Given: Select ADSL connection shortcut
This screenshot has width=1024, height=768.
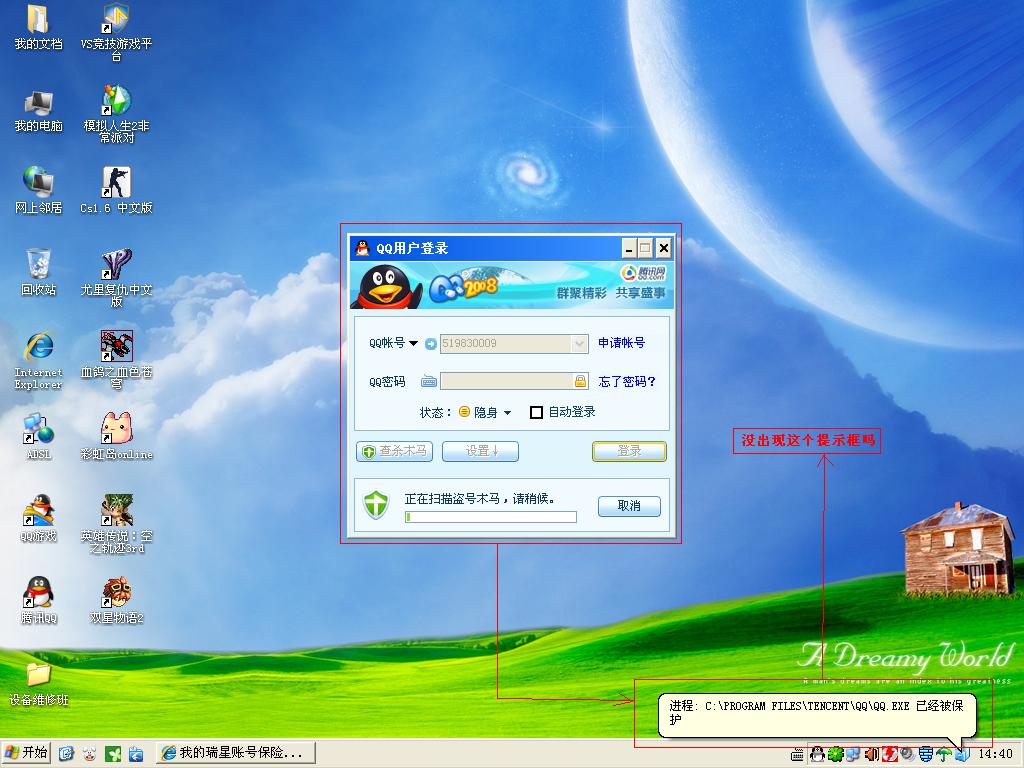Looking at the screenshot, I should 39,436.
